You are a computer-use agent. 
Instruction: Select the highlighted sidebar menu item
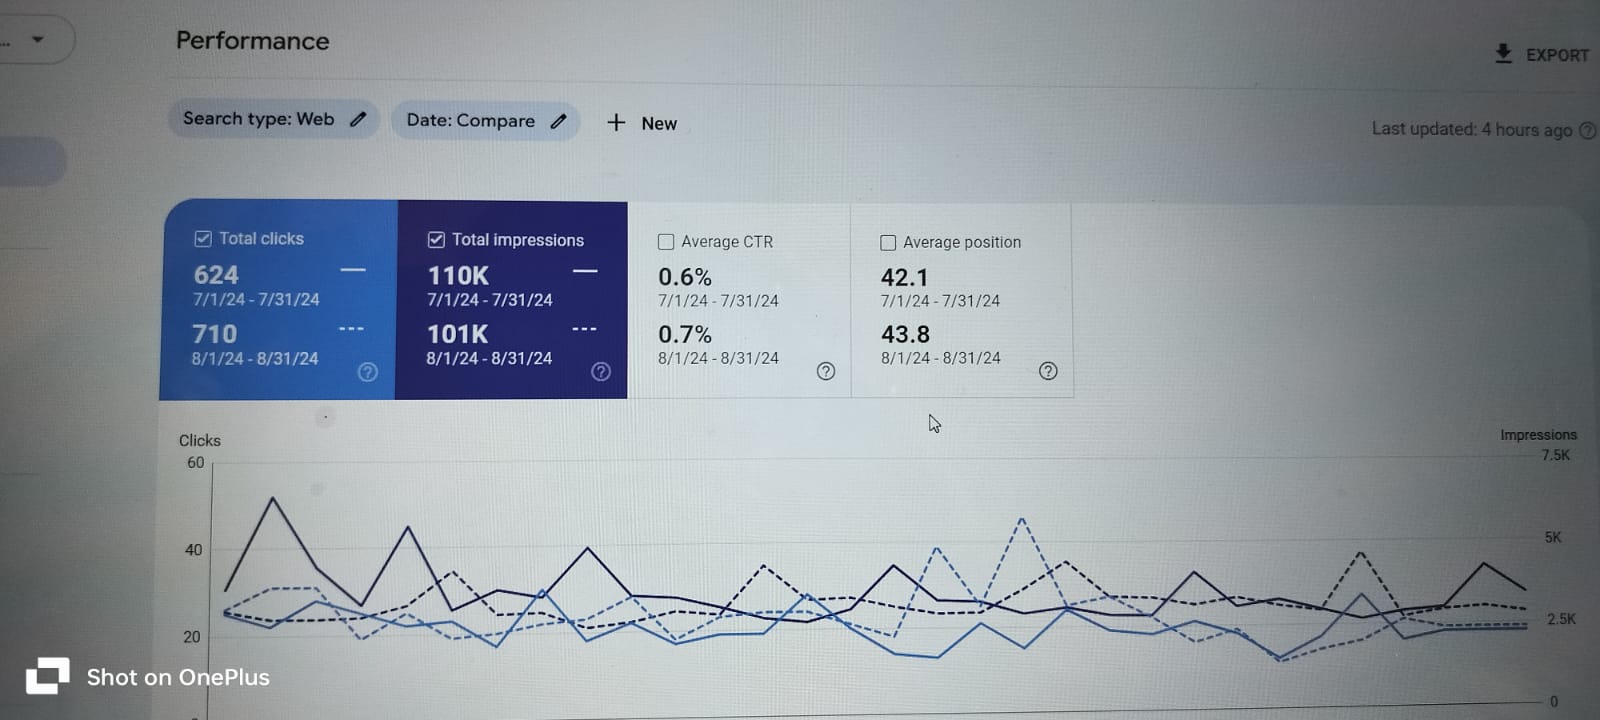point(30,161)
